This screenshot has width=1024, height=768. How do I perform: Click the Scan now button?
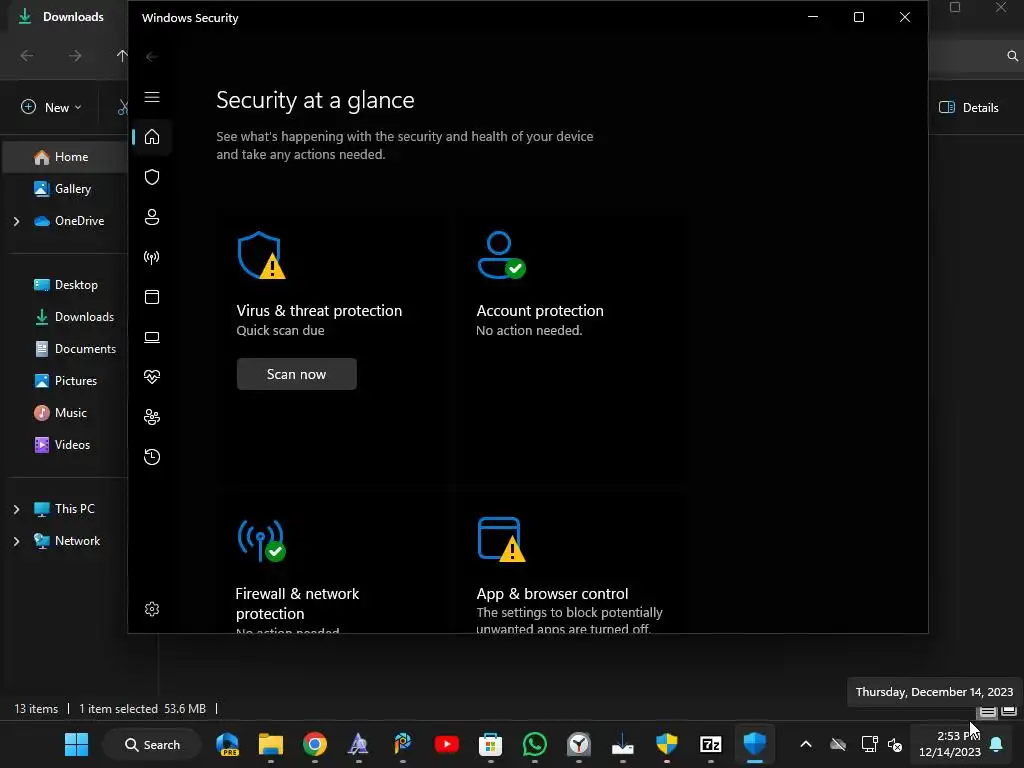click(296, 374)
